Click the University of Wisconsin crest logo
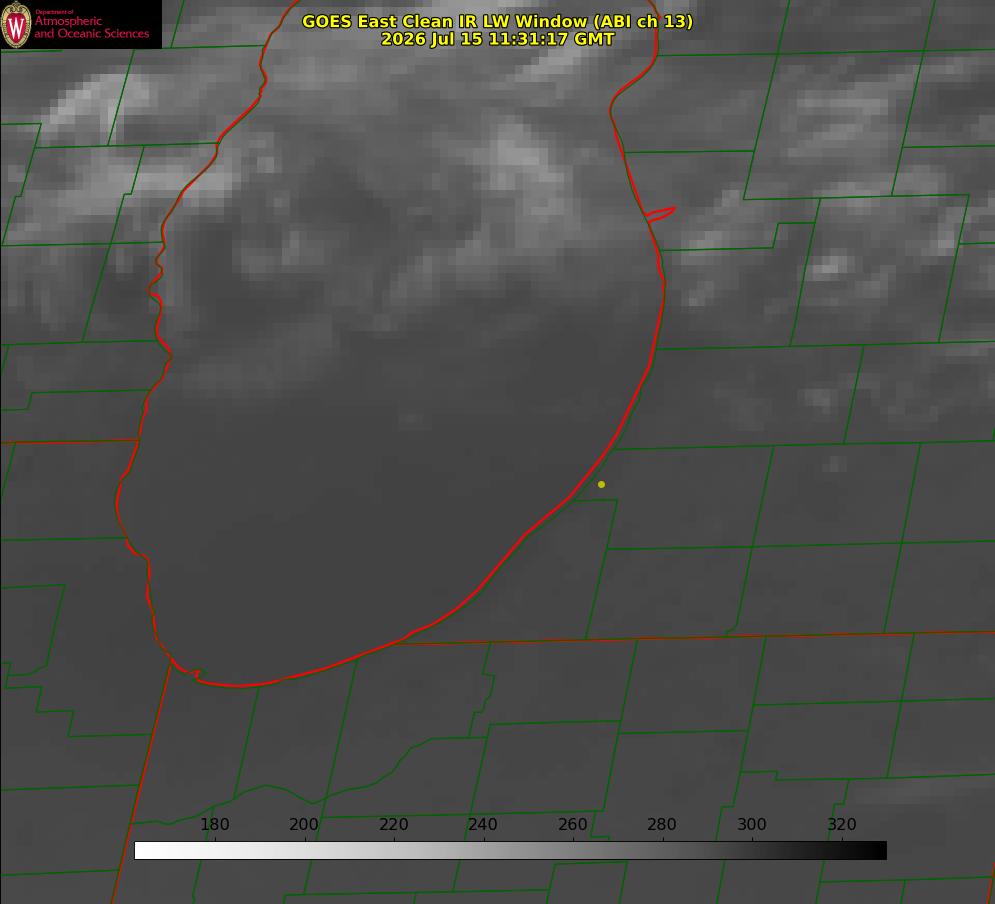The image size is (995, 904). [16, 24]
